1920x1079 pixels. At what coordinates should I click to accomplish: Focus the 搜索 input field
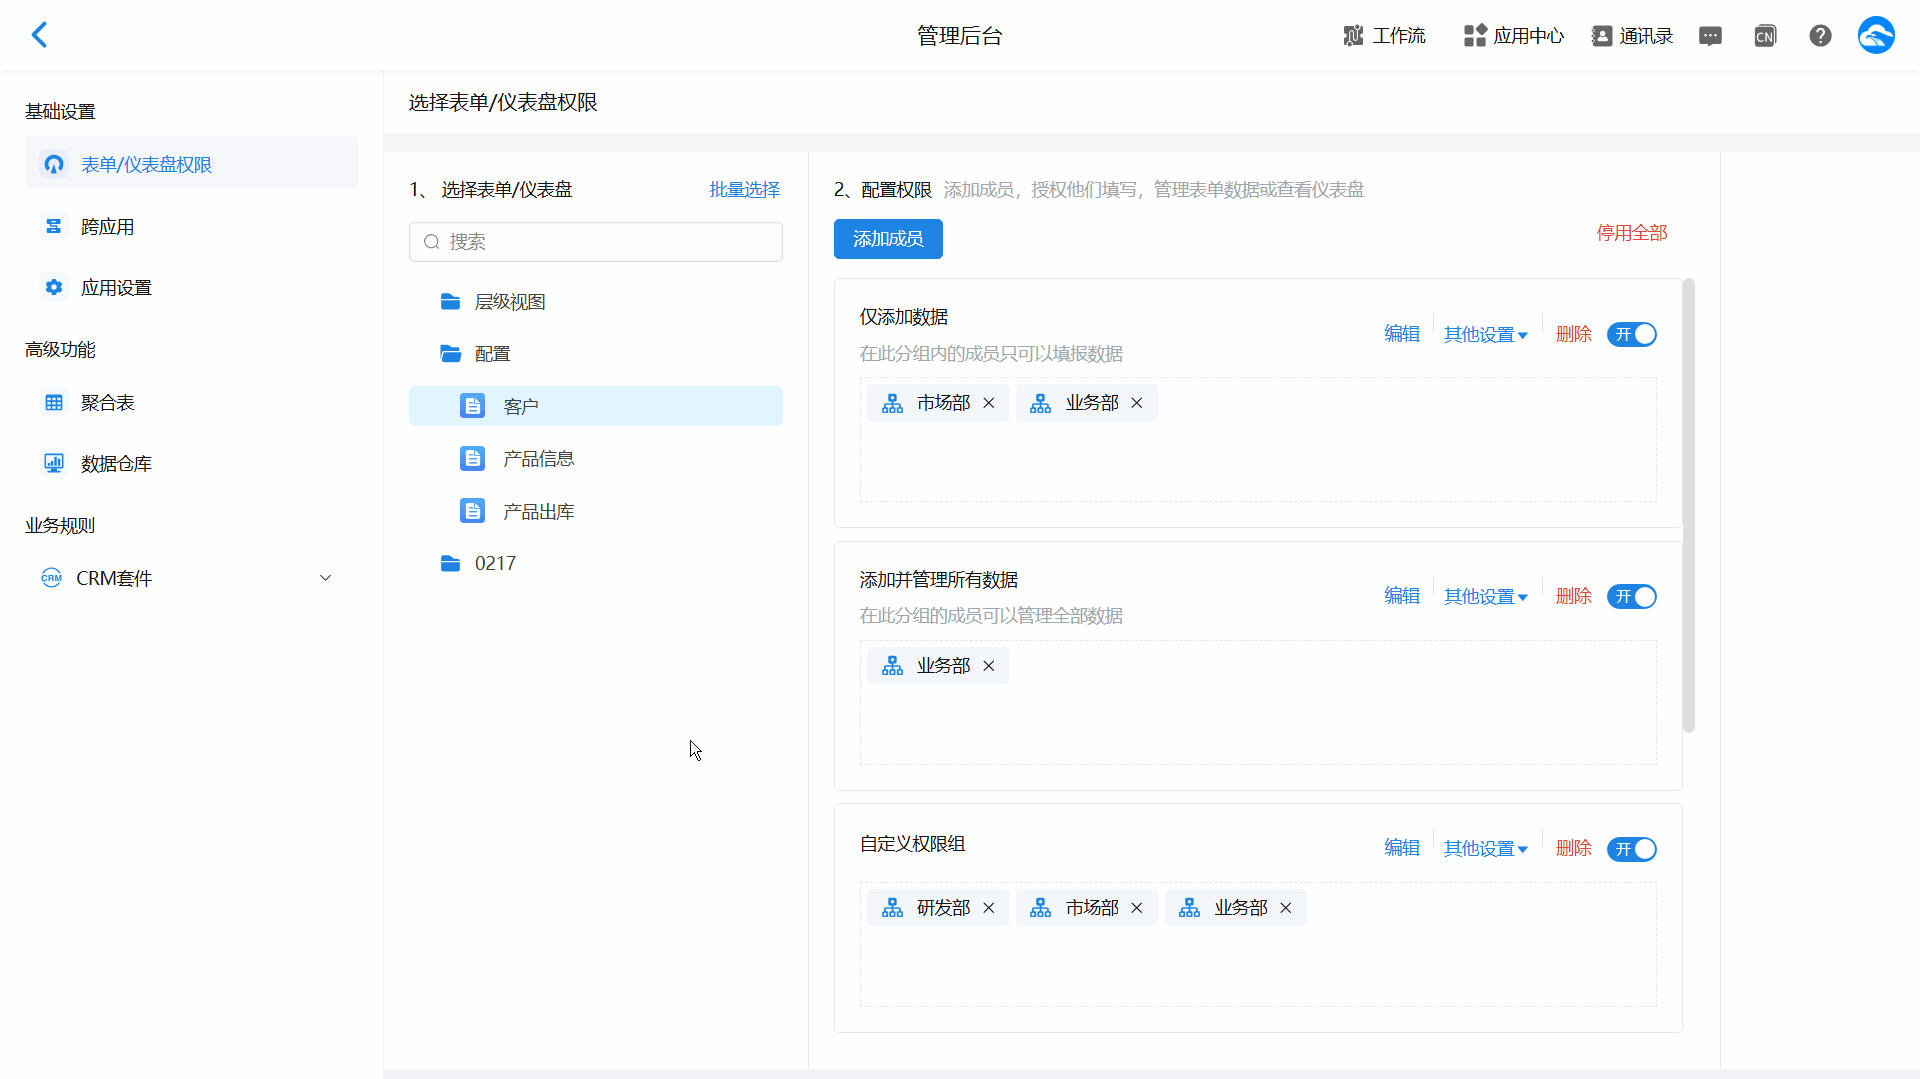[596, 242]
